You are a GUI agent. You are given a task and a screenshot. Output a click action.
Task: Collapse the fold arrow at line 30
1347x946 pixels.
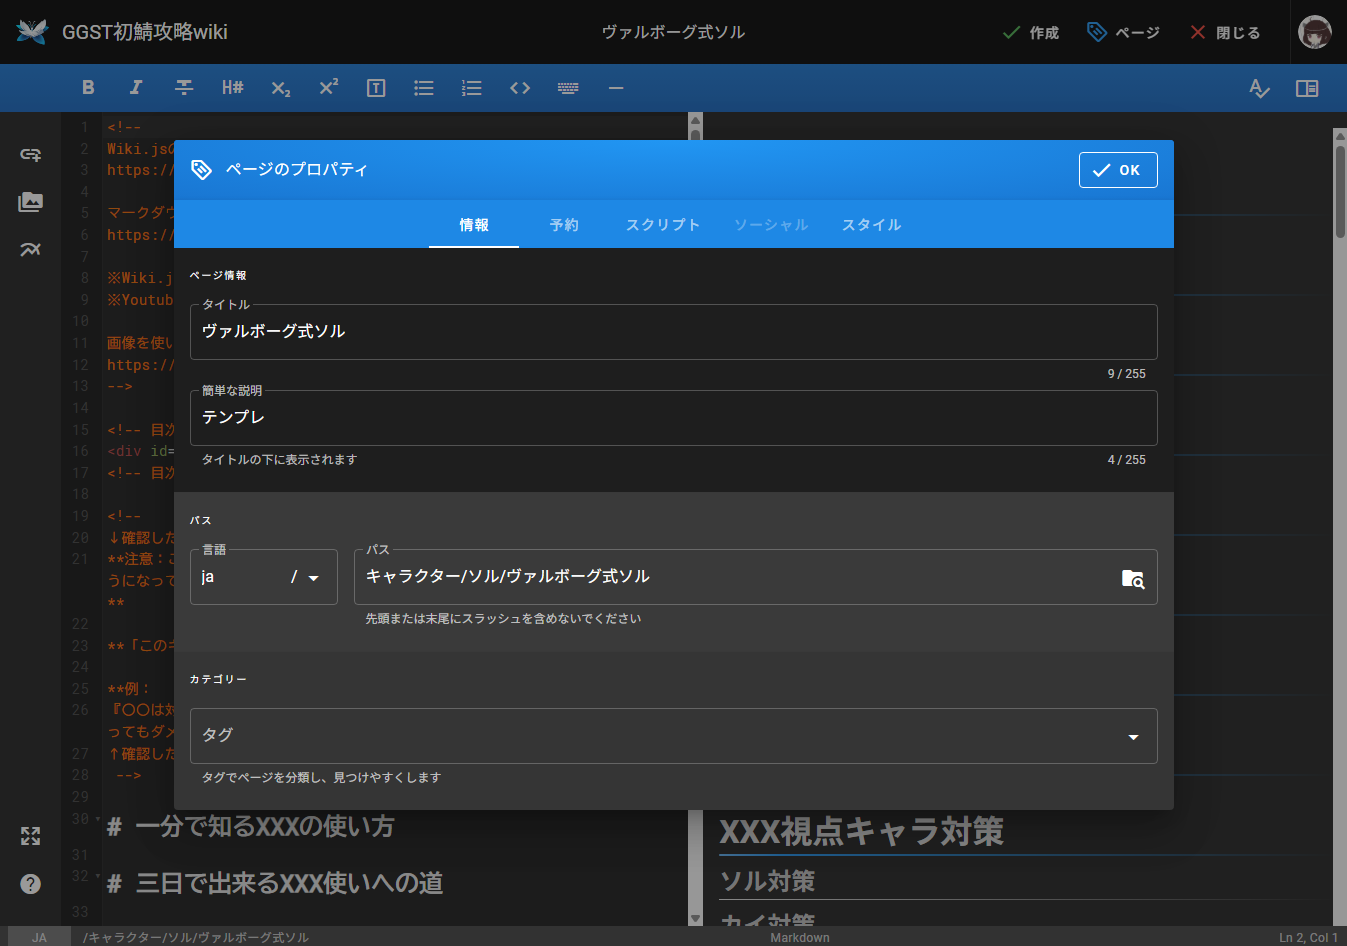pos(97,819)
